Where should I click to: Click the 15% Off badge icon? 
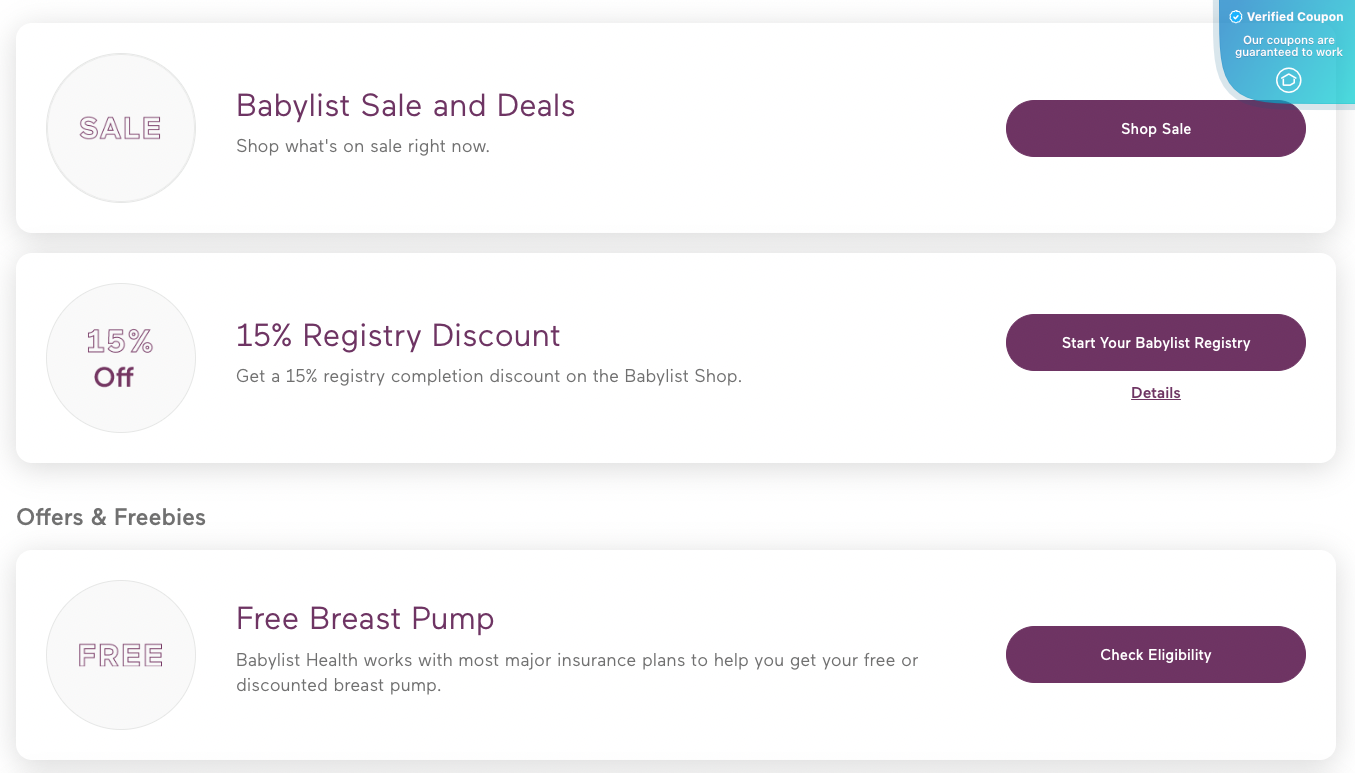coord(120,357)
